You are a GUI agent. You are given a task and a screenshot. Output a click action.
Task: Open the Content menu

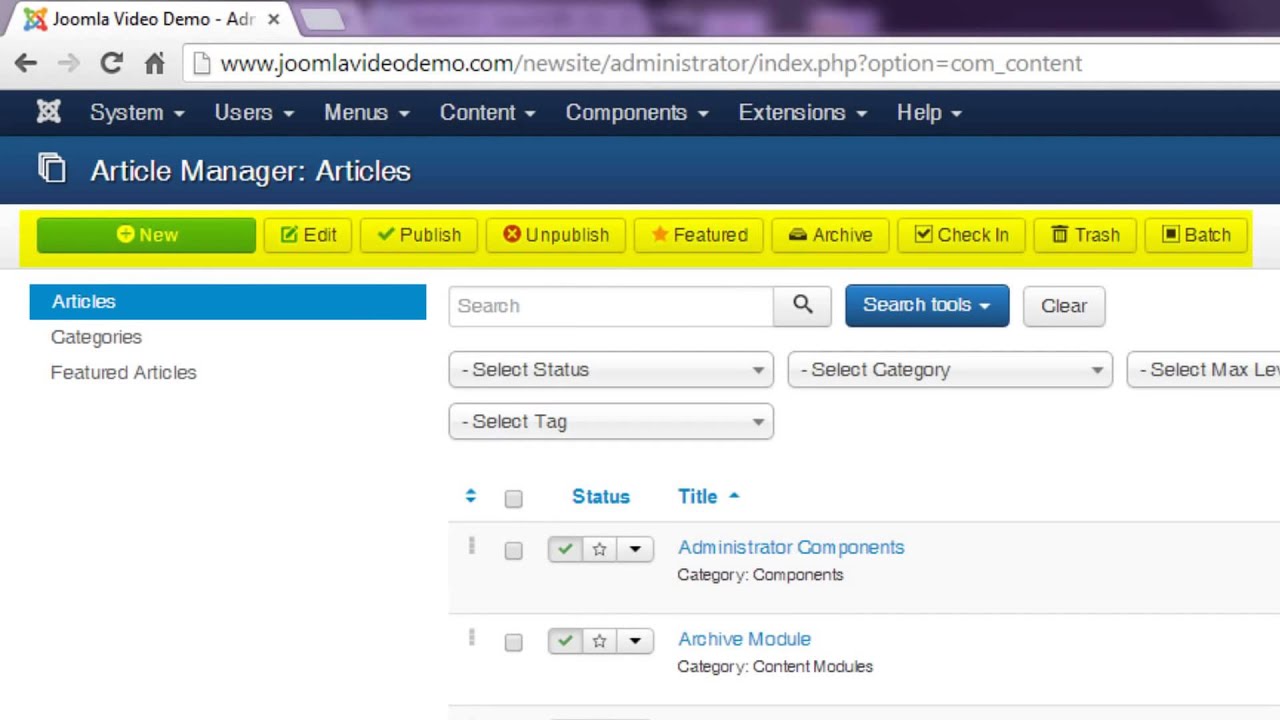(488, 112)
